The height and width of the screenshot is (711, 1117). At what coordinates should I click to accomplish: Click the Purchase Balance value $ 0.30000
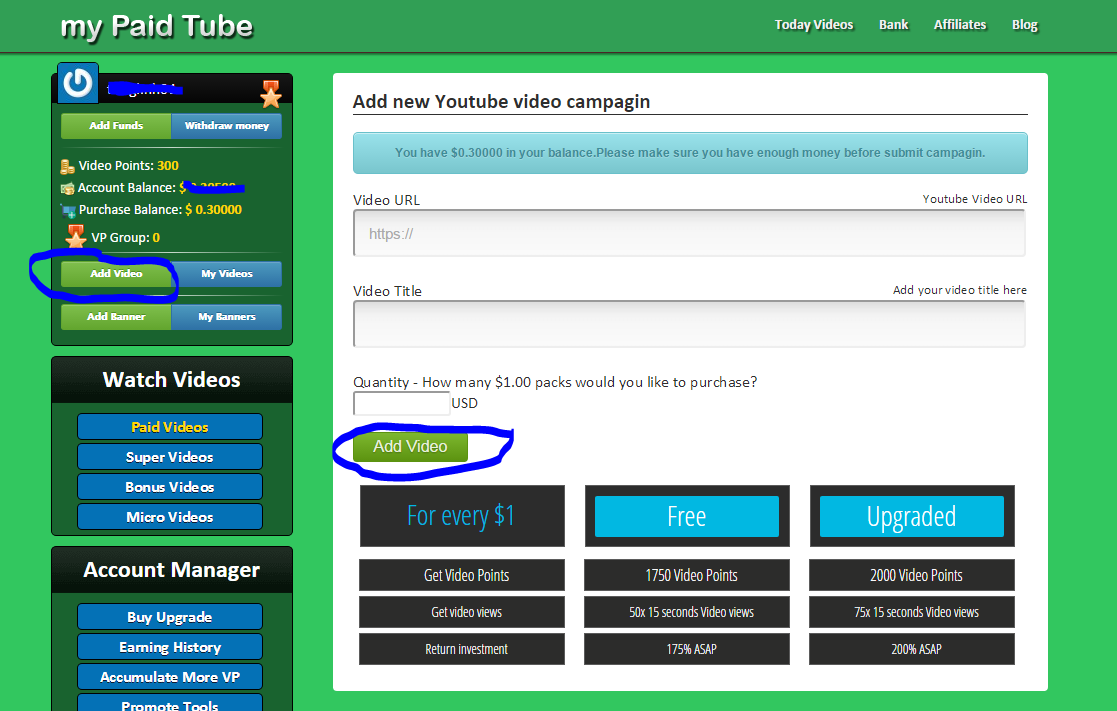point(213,209)
